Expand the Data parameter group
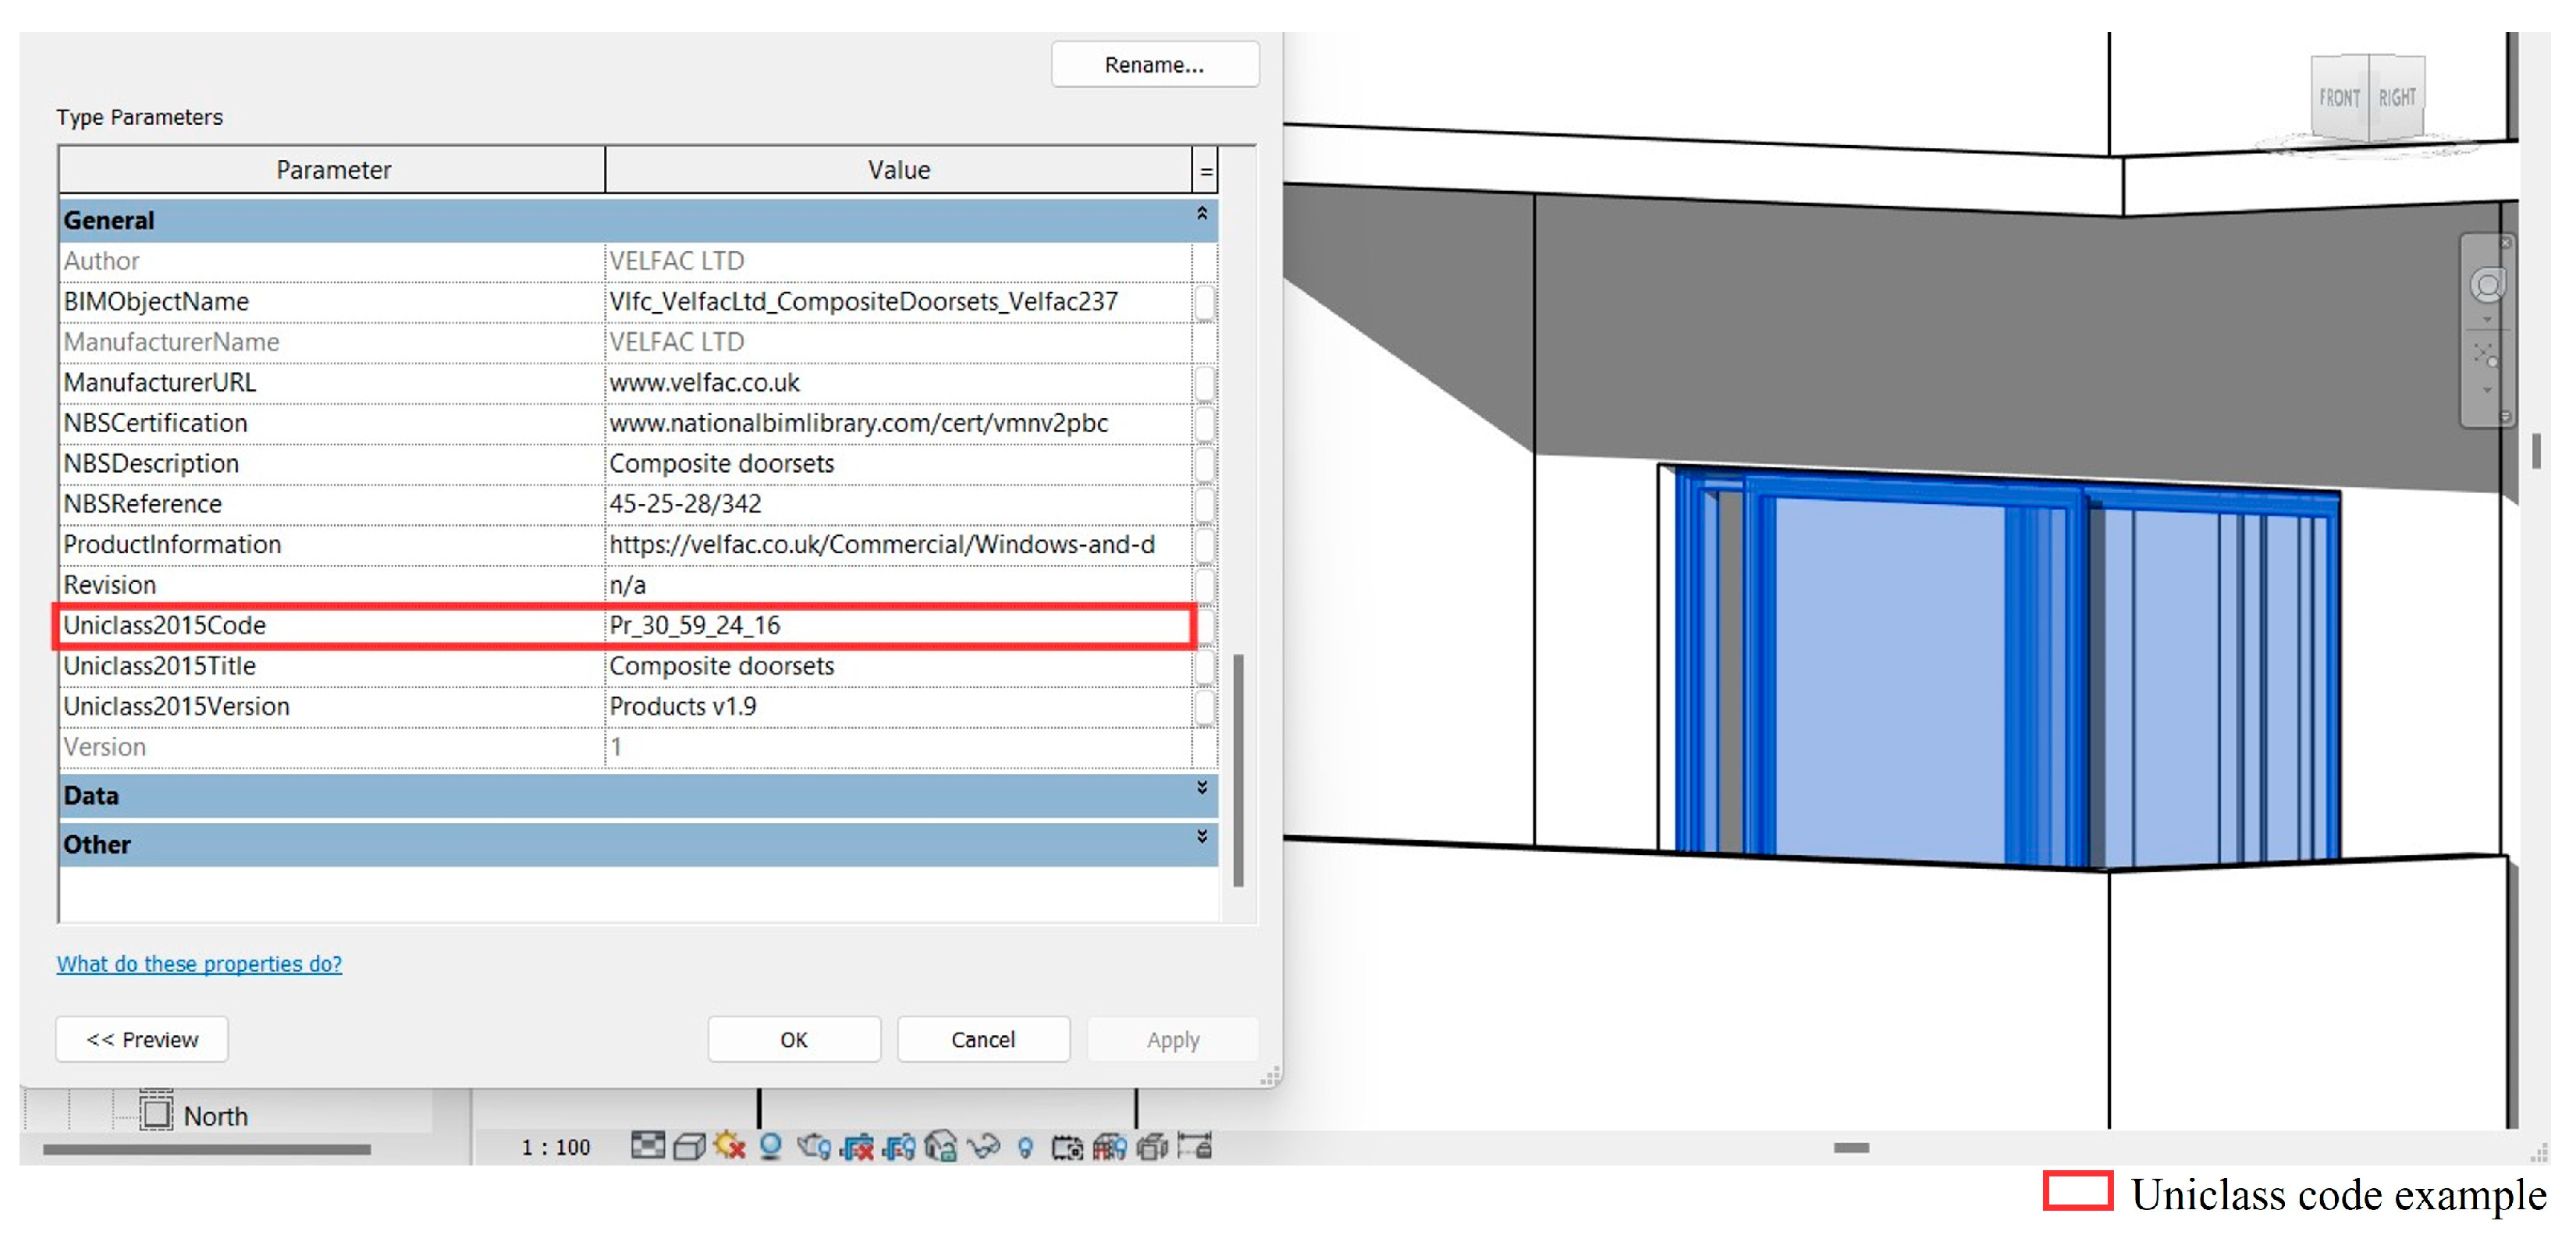The width and height of the screenshot is (2576, 1249). [1202, 788]
